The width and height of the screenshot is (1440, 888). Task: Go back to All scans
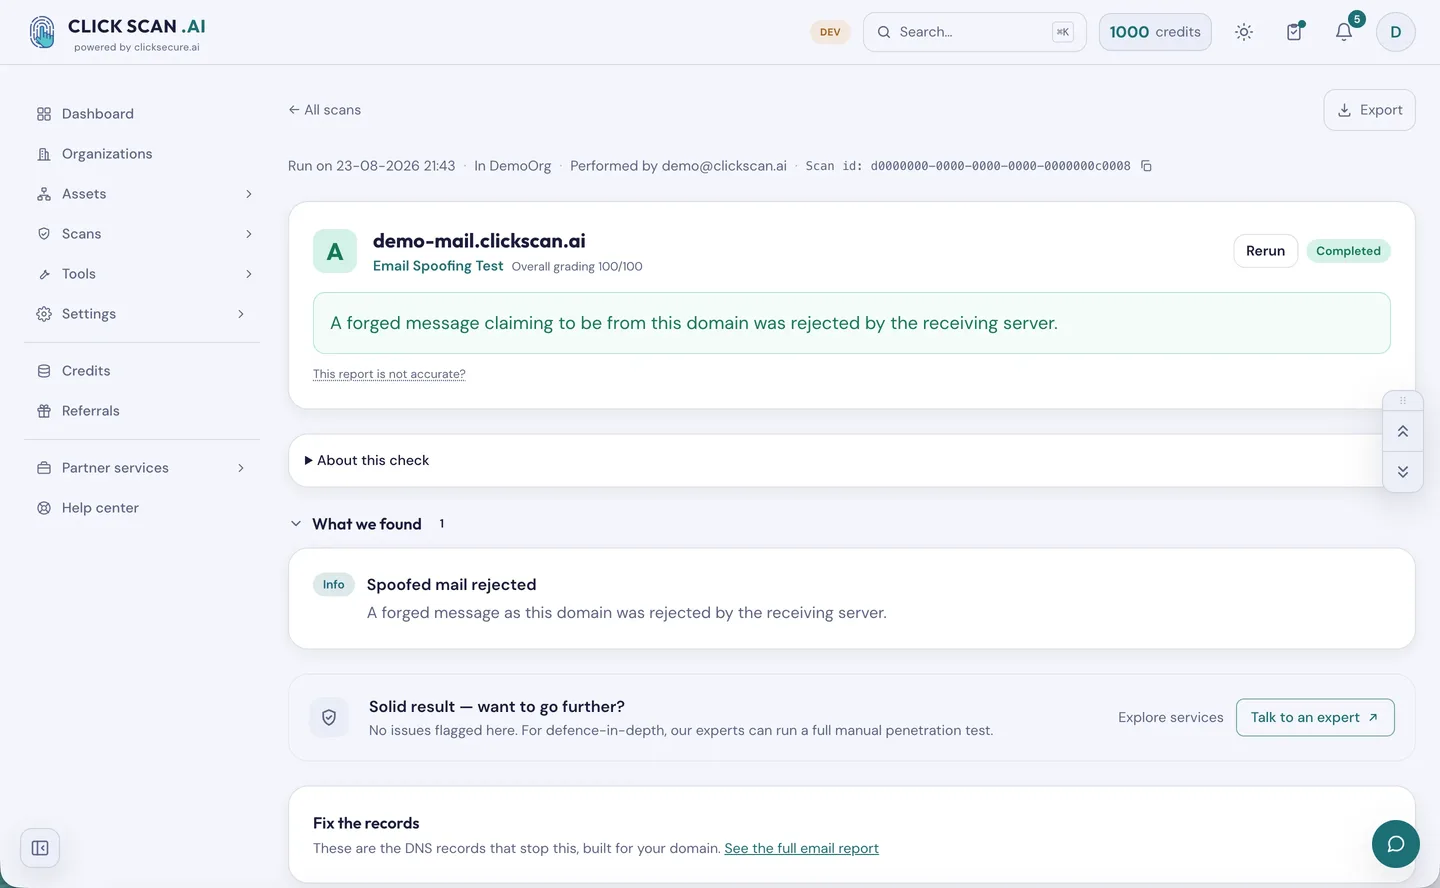(325, 110)
